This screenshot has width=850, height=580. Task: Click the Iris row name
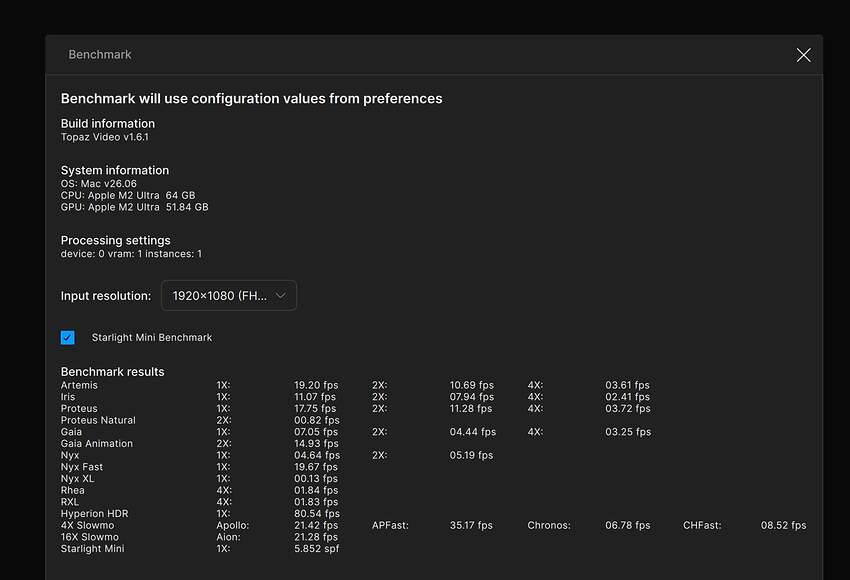coord(68,397)
